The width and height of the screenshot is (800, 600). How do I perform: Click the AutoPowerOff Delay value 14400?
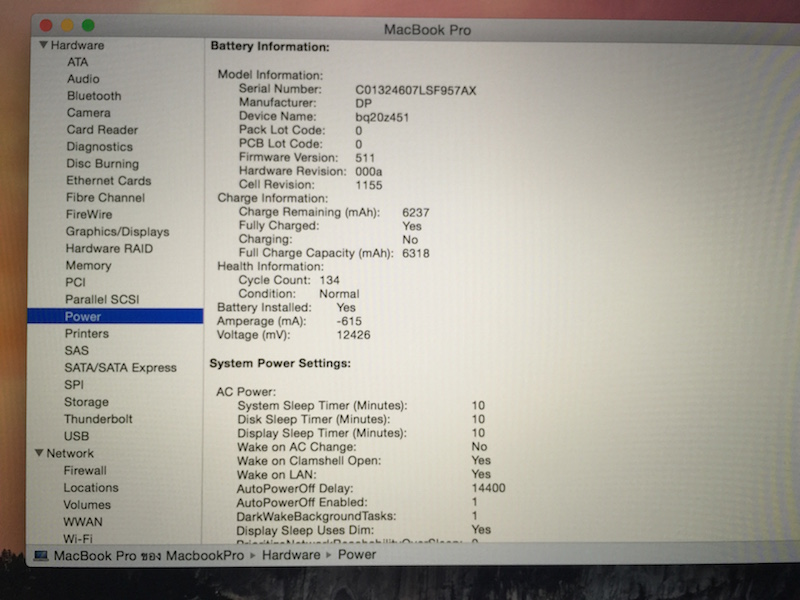click(489, 488)
